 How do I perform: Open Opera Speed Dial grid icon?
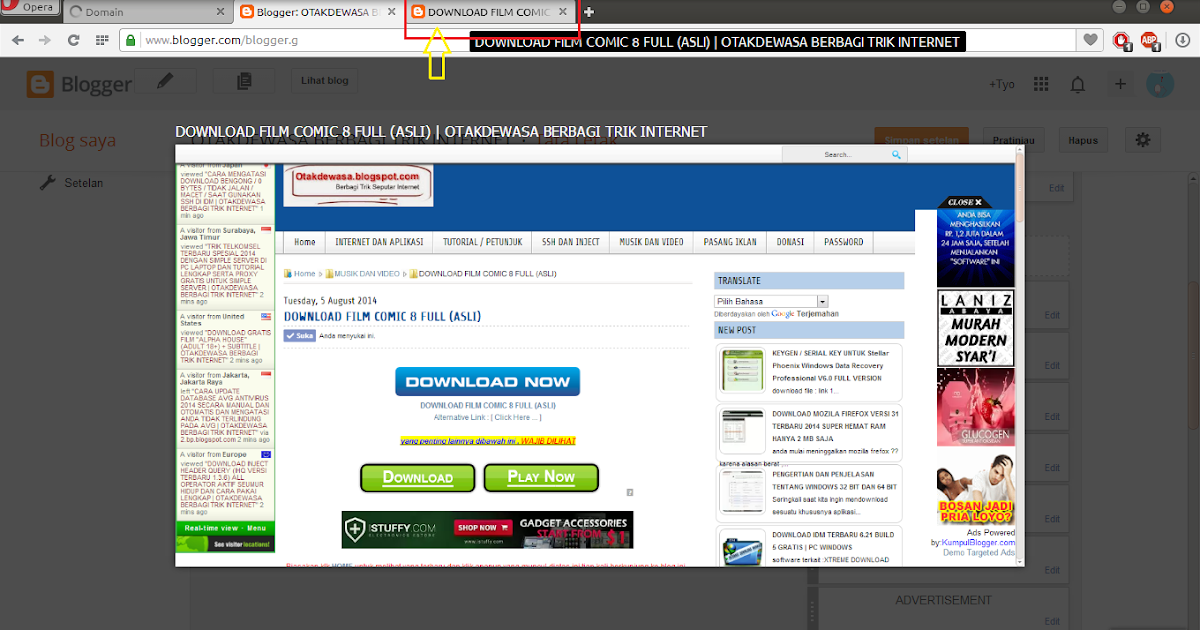pos(101,41)
